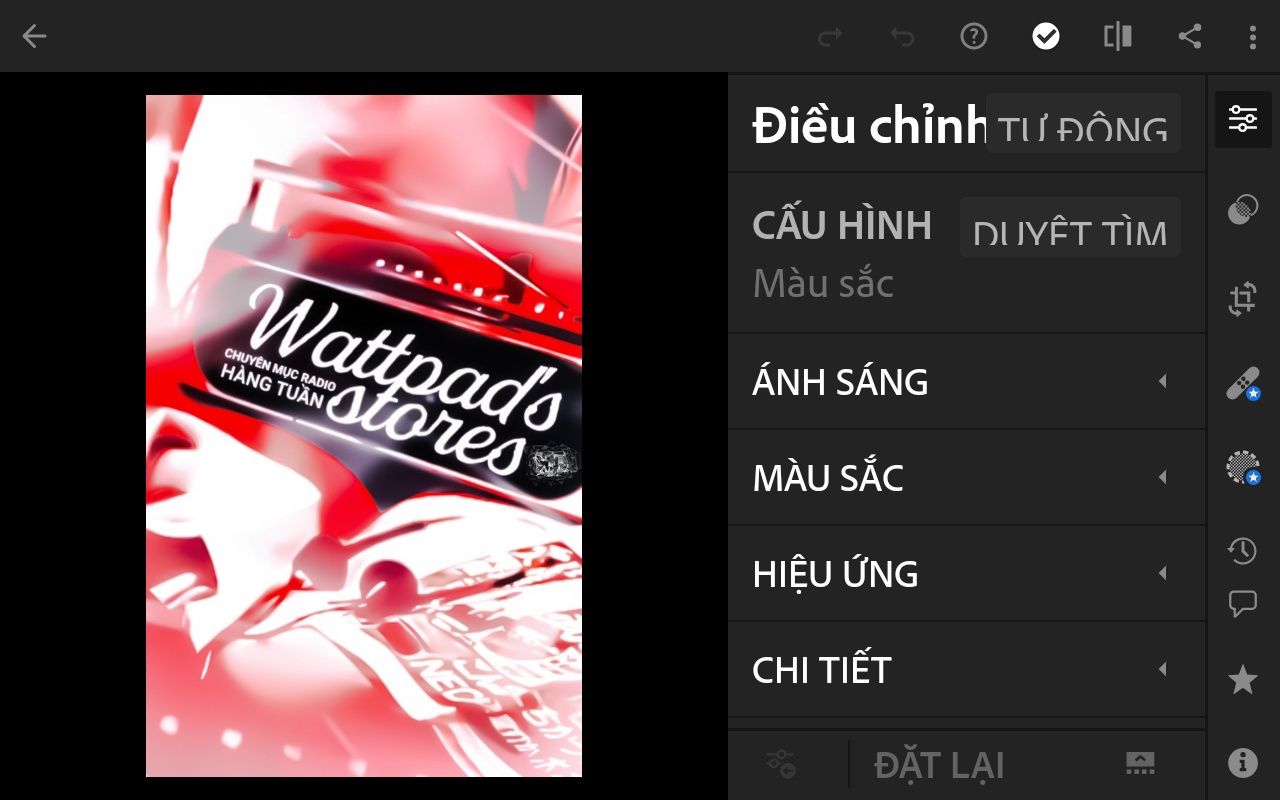Open the masking circle tool
The width and height of the screenshot is (1280, 800).
pyautogui.click(x=1243, y=210)
